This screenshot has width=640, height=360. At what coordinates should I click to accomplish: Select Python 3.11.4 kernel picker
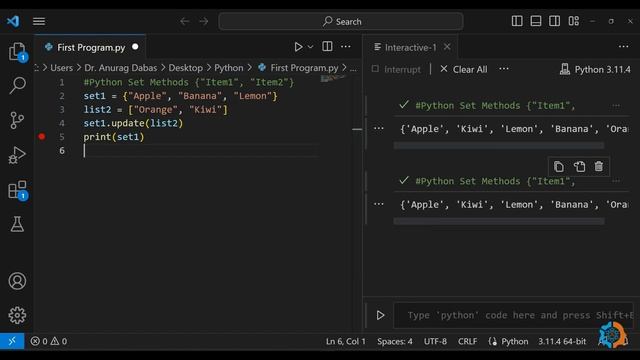596,69
